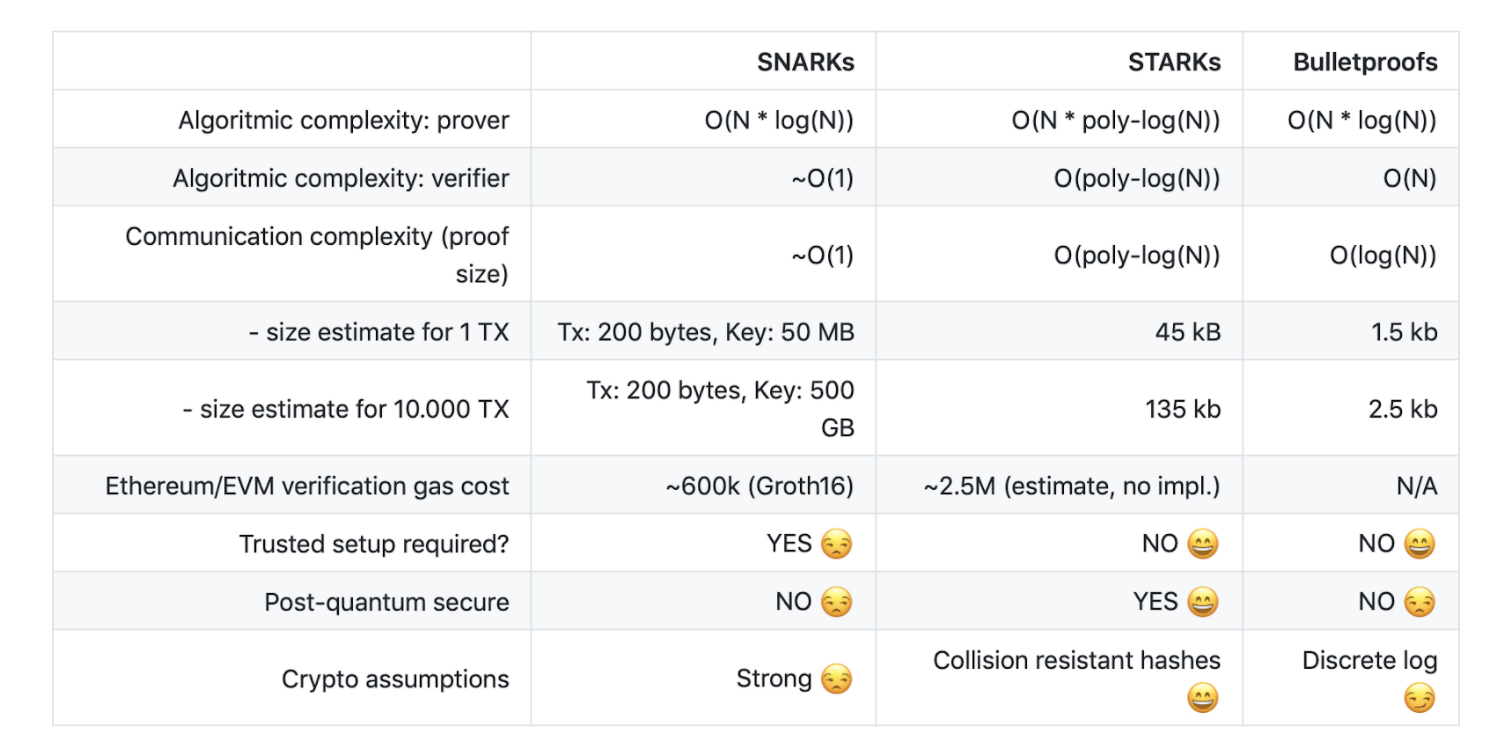Click the emoji under 'Collision resistant hashes'

[1203, 699]
